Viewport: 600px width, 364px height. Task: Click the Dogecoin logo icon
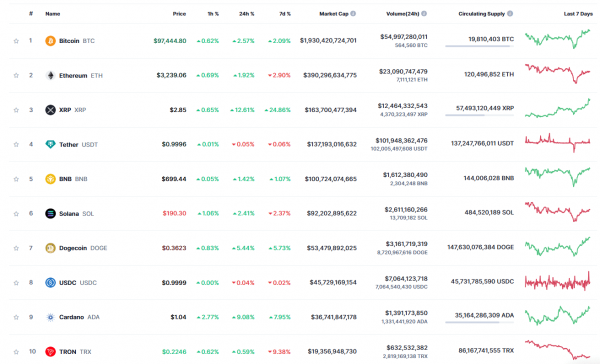[x=51, y=248]
